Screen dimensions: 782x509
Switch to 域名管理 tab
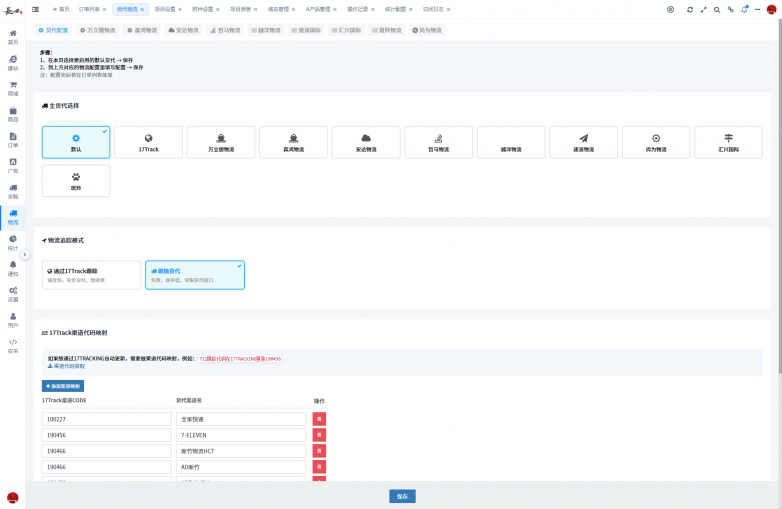278,9
